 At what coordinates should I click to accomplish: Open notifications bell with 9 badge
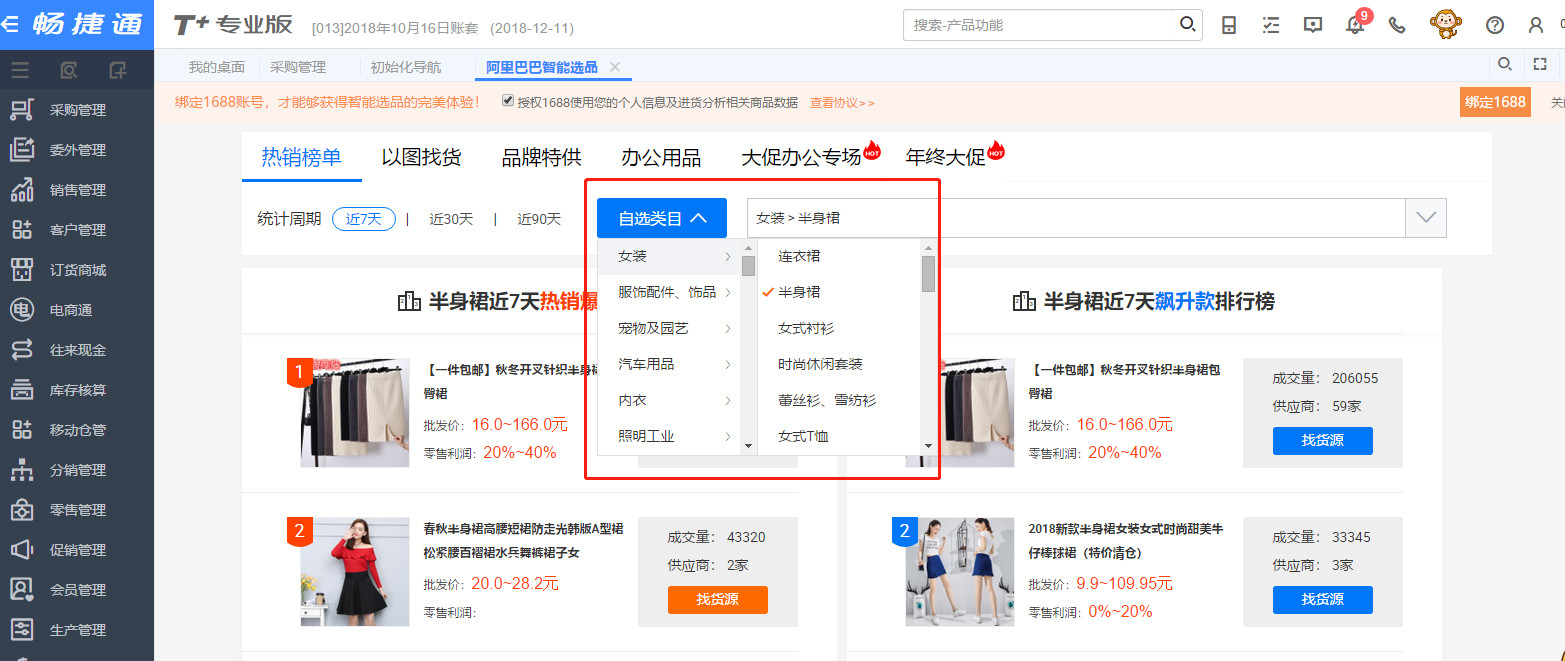click(x=1357, y=23)
